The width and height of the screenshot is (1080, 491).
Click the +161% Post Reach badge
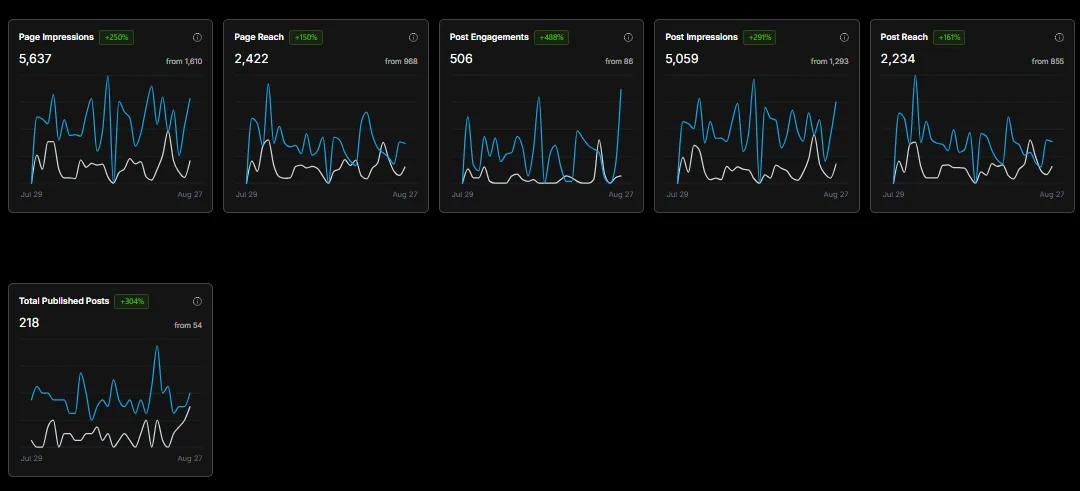click(949, 37)
